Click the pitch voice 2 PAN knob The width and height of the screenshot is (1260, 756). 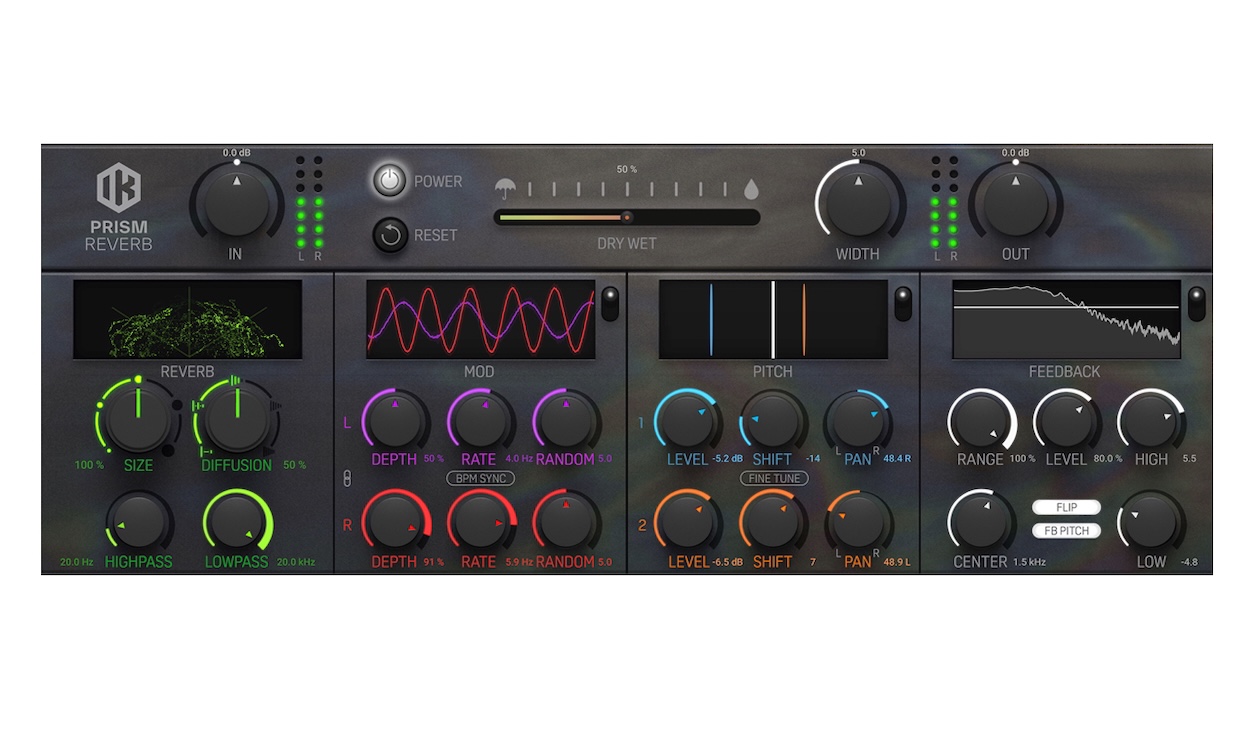pyautogui.click(x=859, y=522)
